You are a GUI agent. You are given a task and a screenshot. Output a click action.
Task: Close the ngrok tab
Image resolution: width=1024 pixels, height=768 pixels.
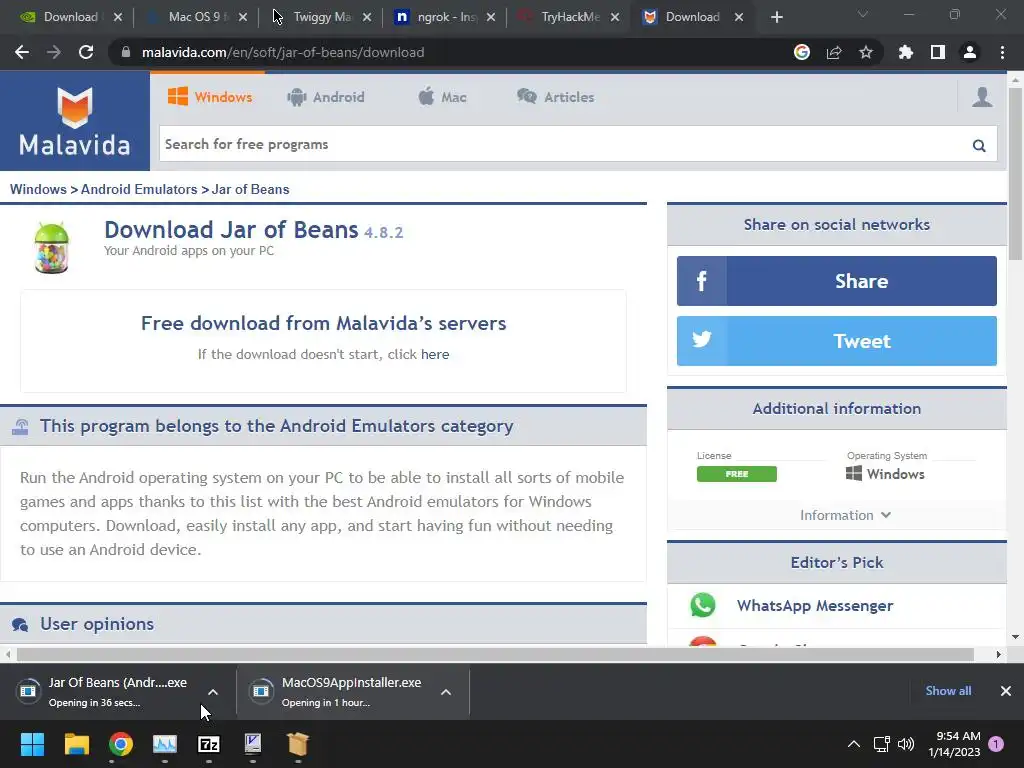[x=491, y=18]
